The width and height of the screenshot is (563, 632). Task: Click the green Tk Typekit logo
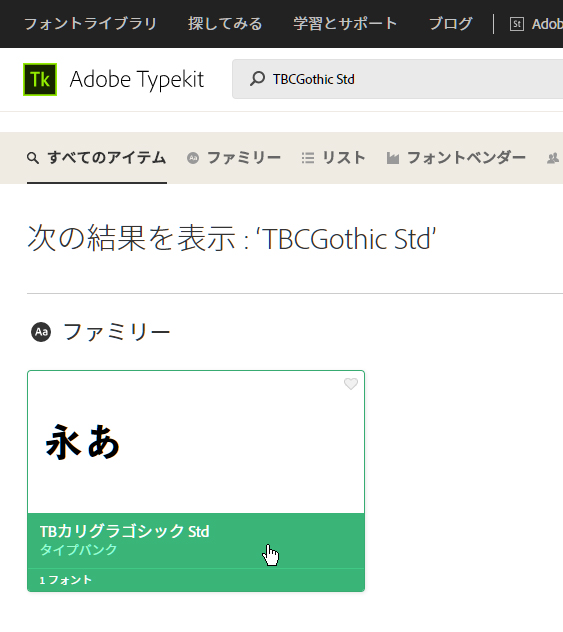click(x=40, y=79)
